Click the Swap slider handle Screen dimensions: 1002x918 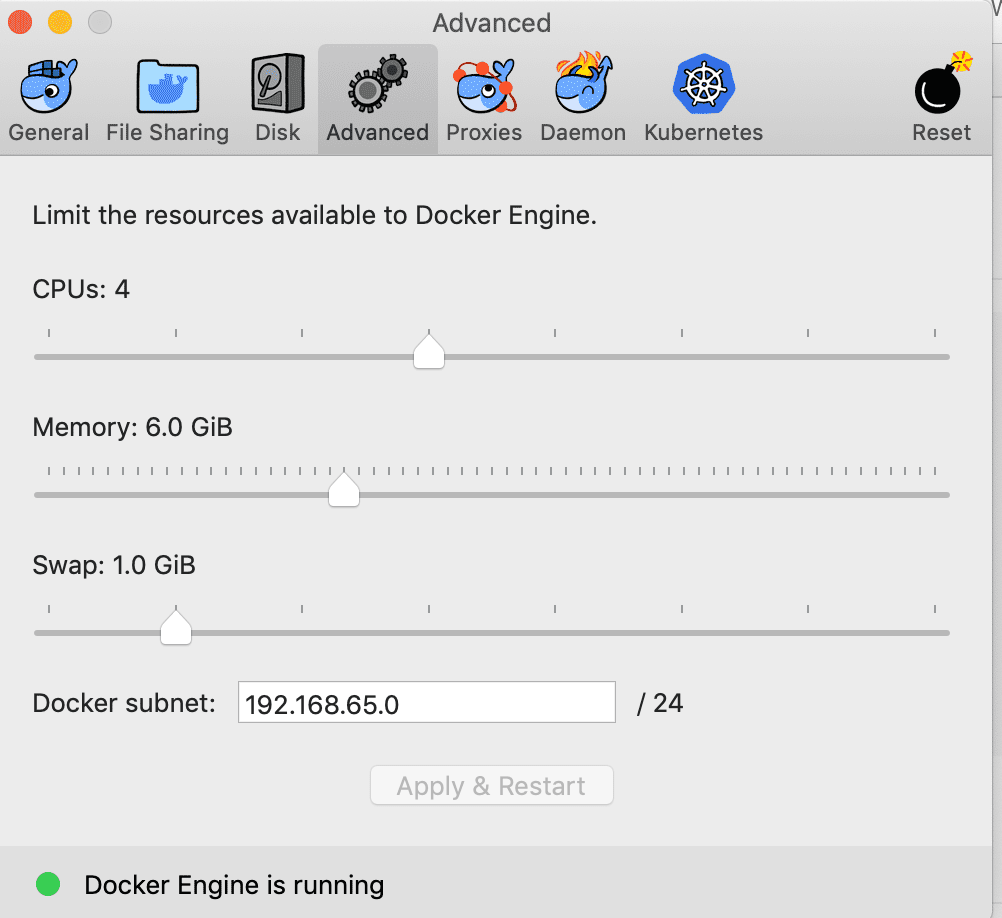pyautogui.click(x=176, y=627)
